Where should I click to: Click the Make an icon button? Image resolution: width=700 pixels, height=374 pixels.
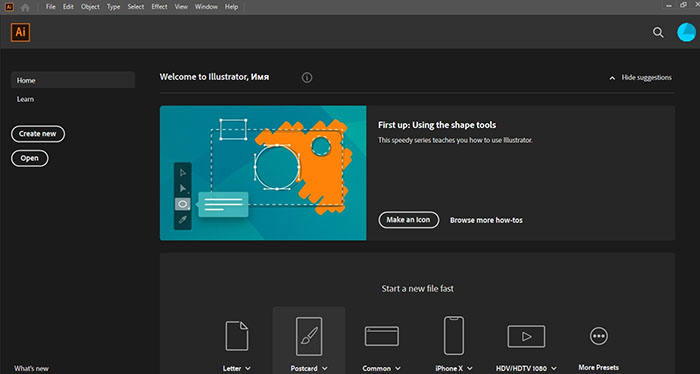click(408, 220)
